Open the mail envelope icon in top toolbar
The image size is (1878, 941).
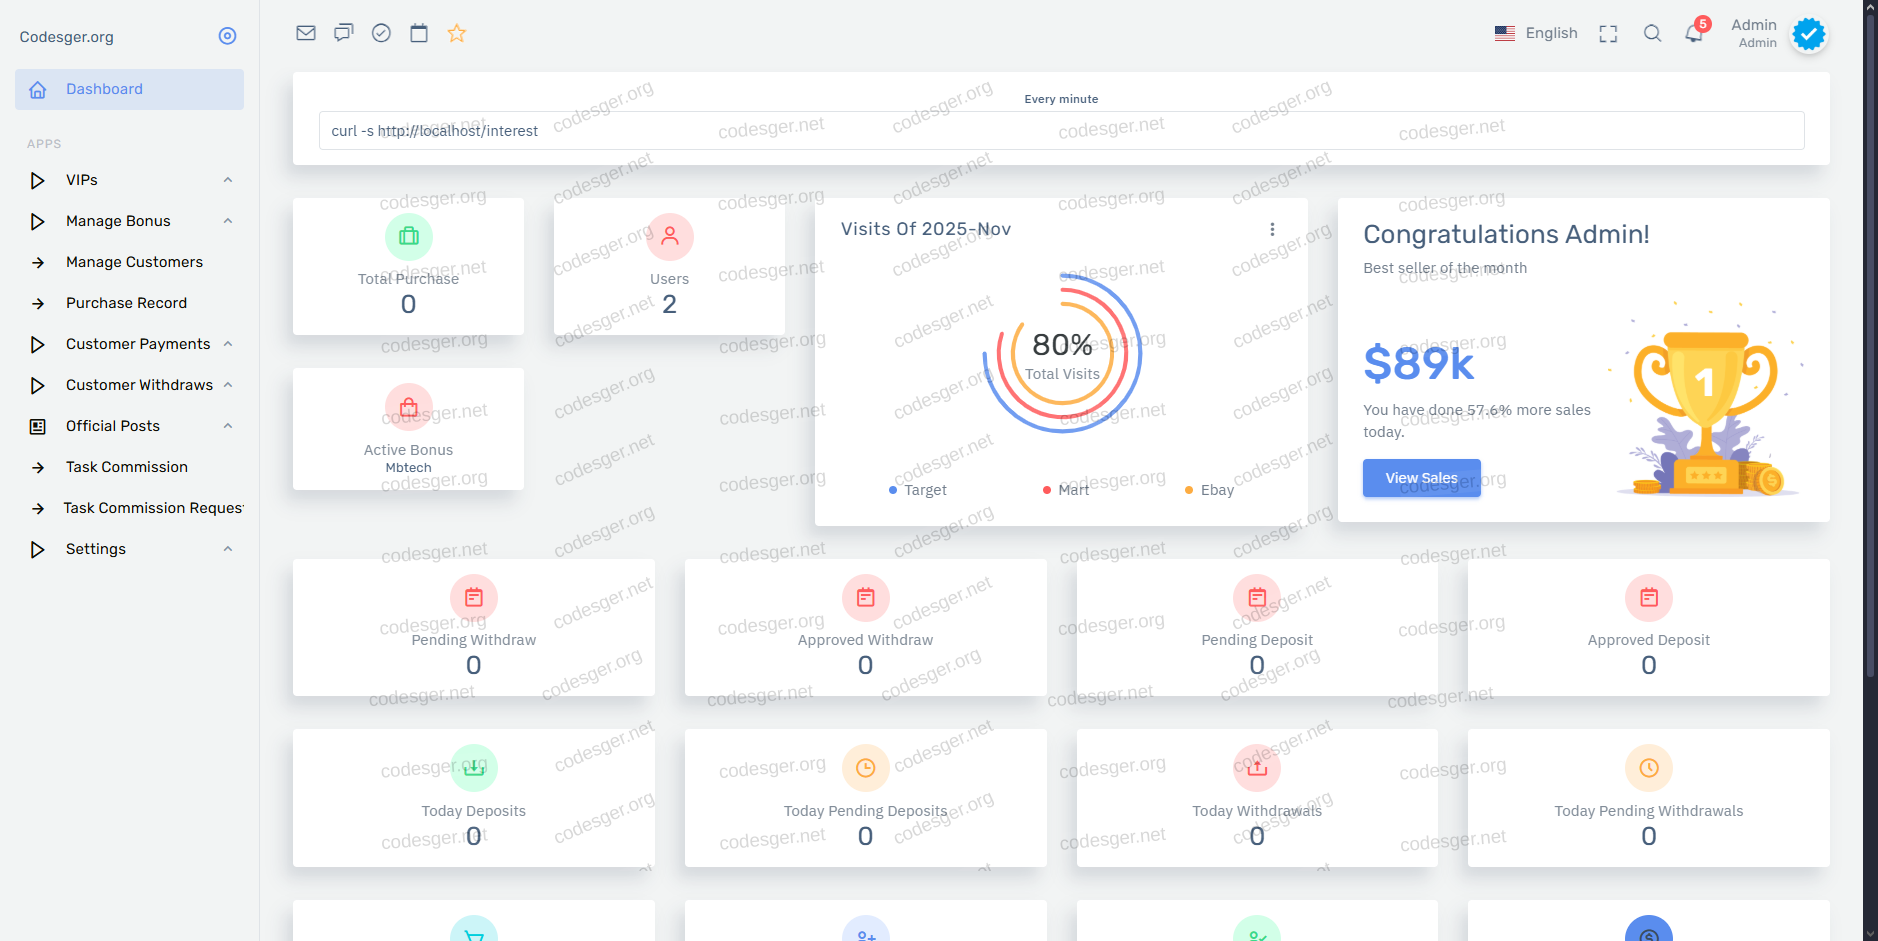(306, 33)
